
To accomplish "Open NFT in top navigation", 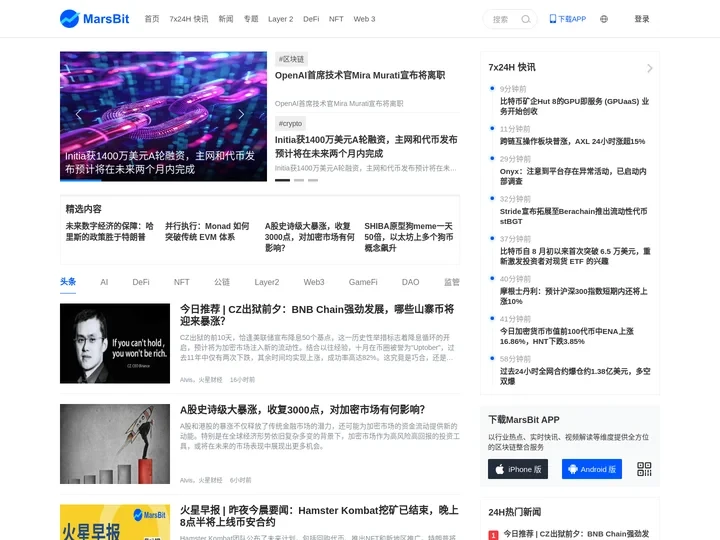I will (336, 19).
